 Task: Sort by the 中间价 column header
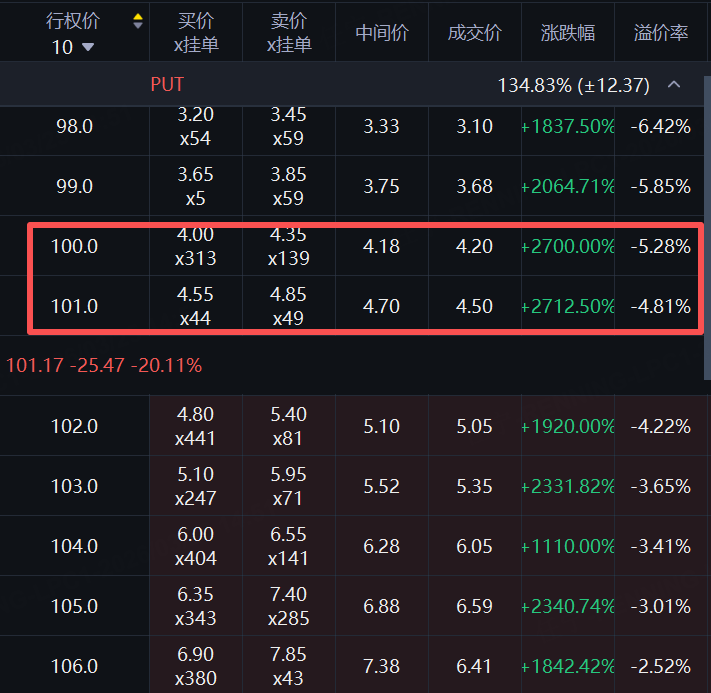click(382, 33)
